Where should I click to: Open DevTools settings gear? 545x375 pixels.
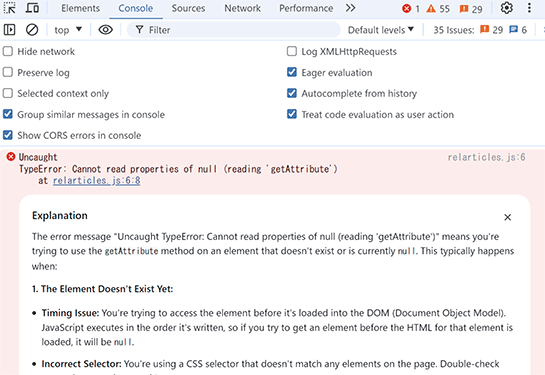tap(506, 8)
